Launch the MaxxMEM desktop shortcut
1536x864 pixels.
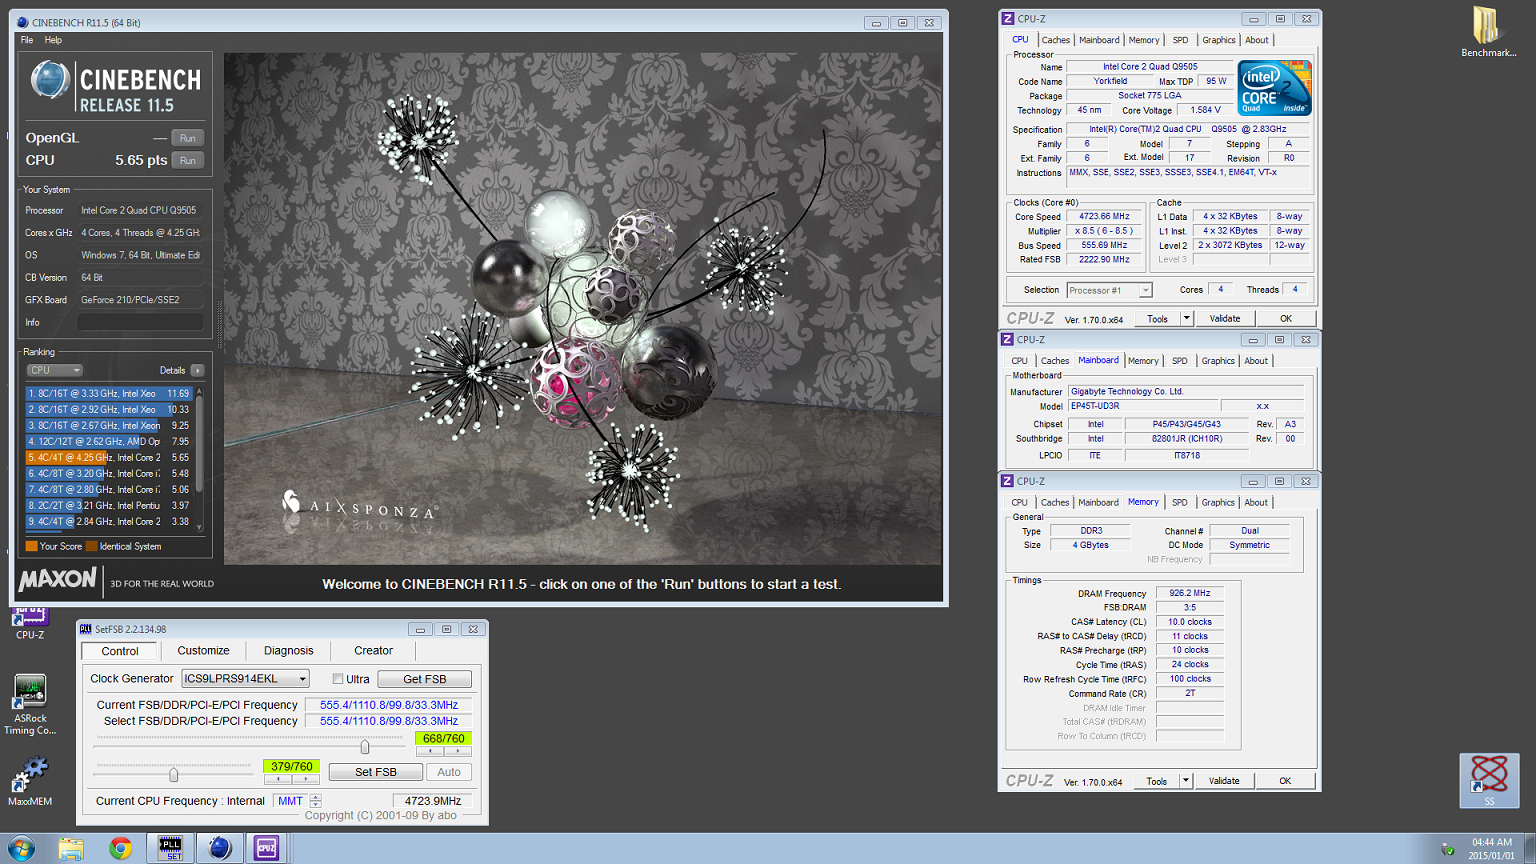[x=30, y=781]
